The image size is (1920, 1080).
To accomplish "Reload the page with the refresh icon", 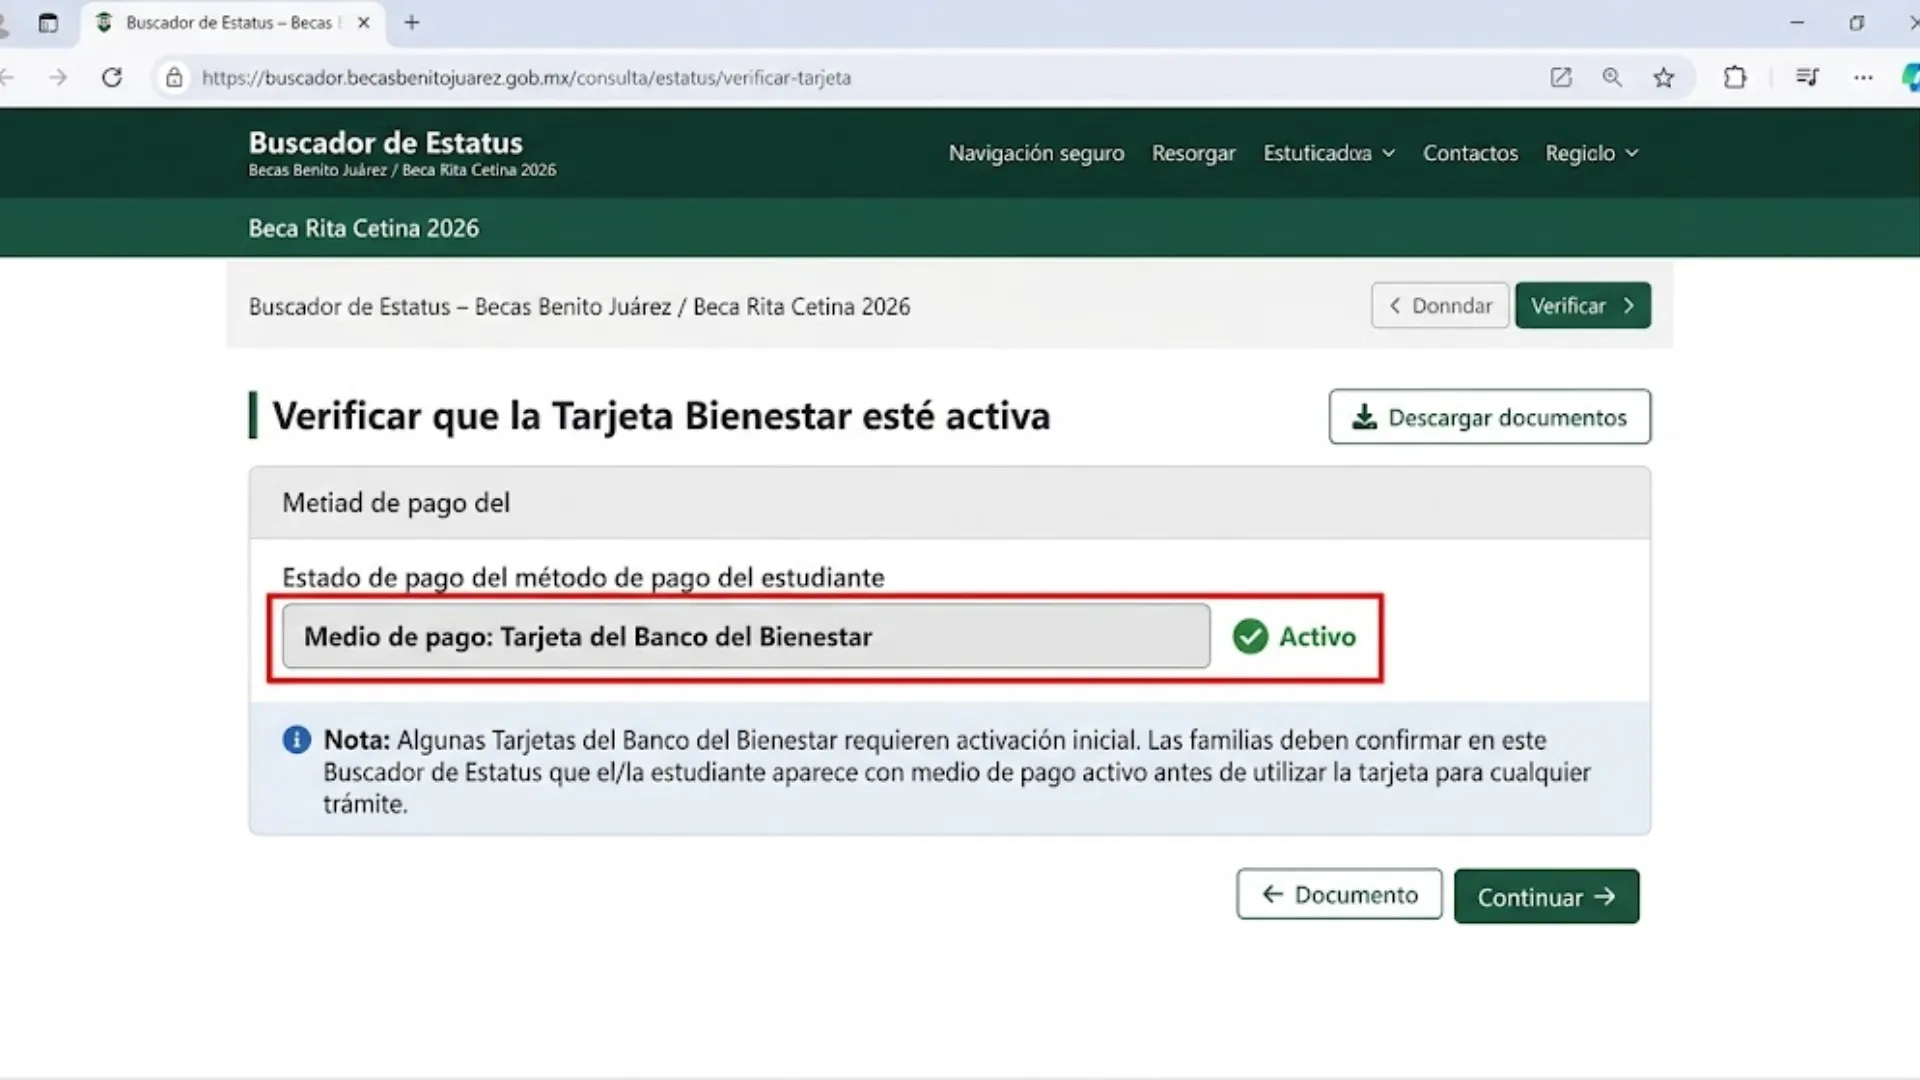I will click(112, 77).
